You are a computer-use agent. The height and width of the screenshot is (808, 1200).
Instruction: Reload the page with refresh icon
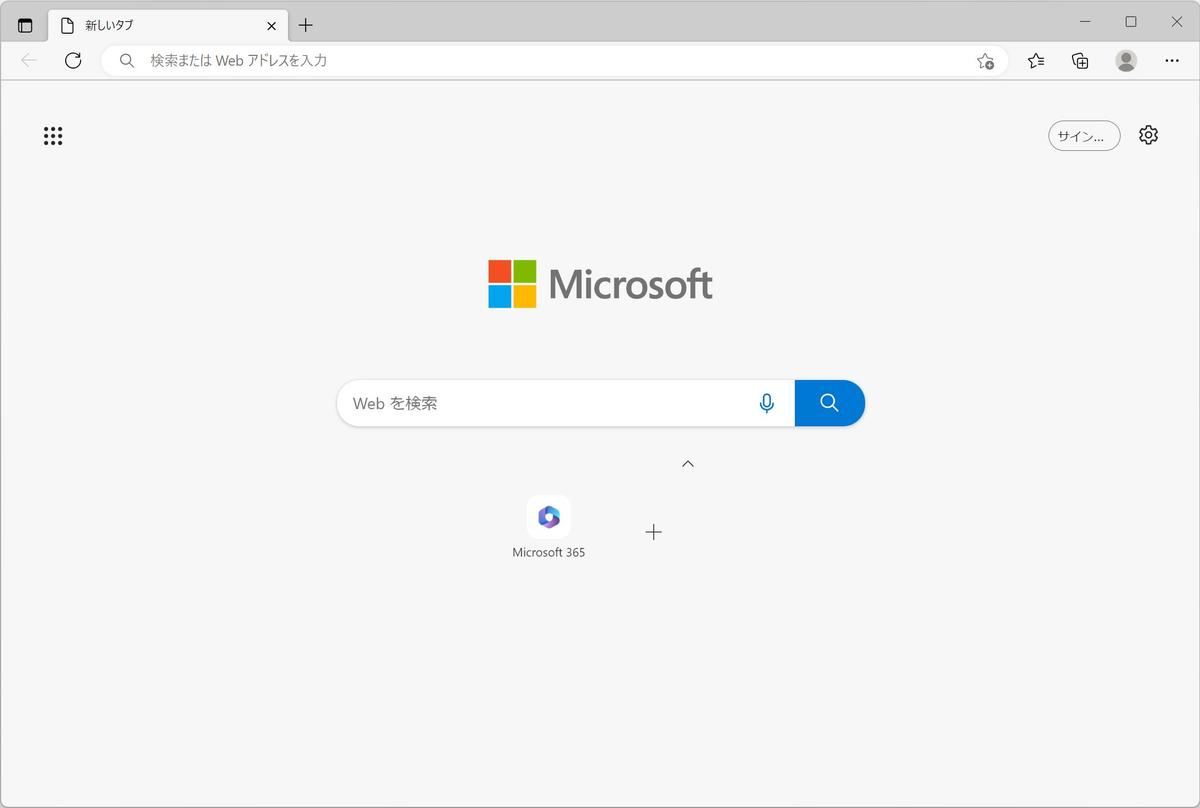point(73,60)
